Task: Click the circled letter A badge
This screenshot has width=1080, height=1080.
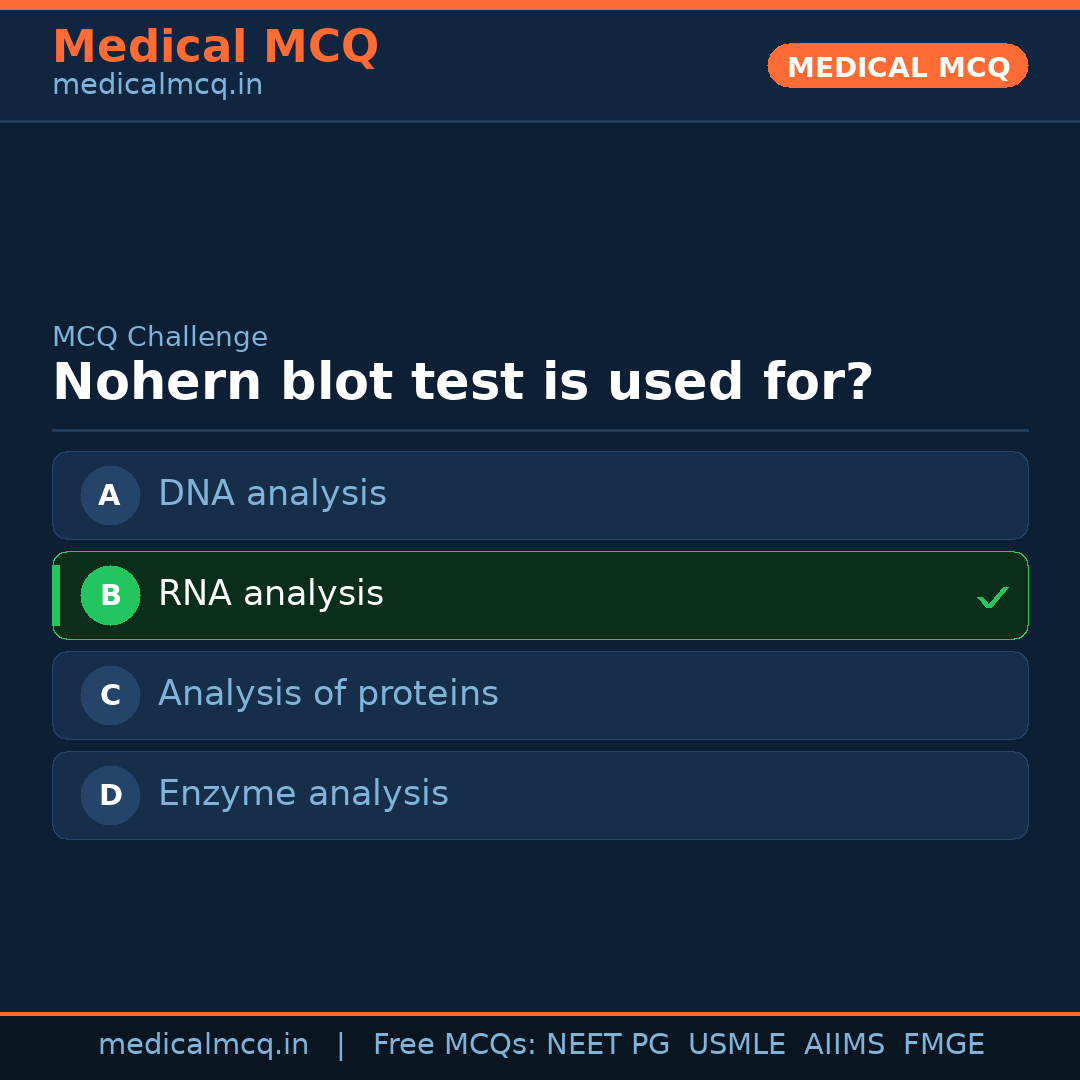Action: [x=110, y=495]
